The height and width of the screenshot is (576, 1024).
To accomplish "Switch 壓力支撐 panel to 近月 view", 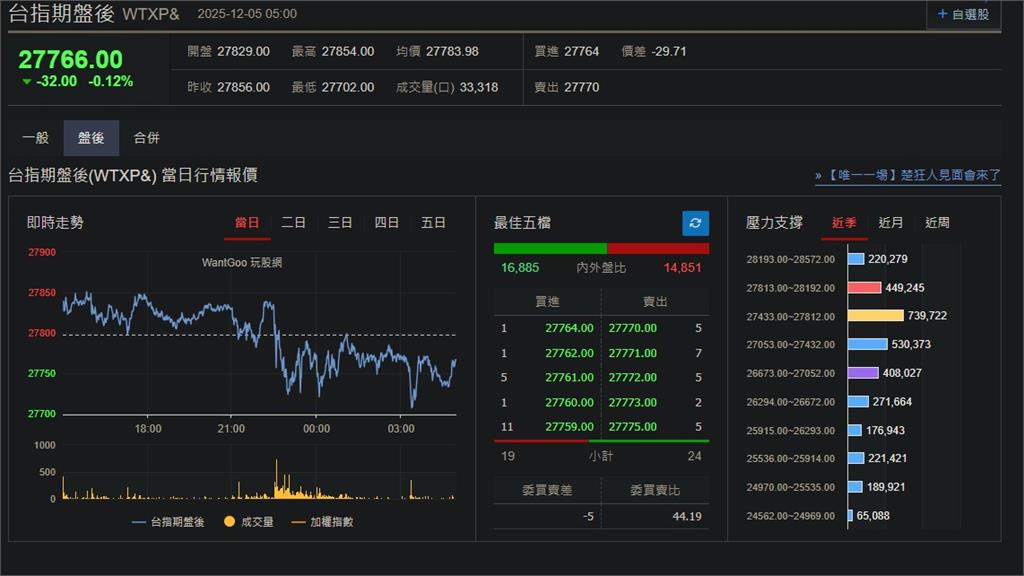I will coord(890,223).
